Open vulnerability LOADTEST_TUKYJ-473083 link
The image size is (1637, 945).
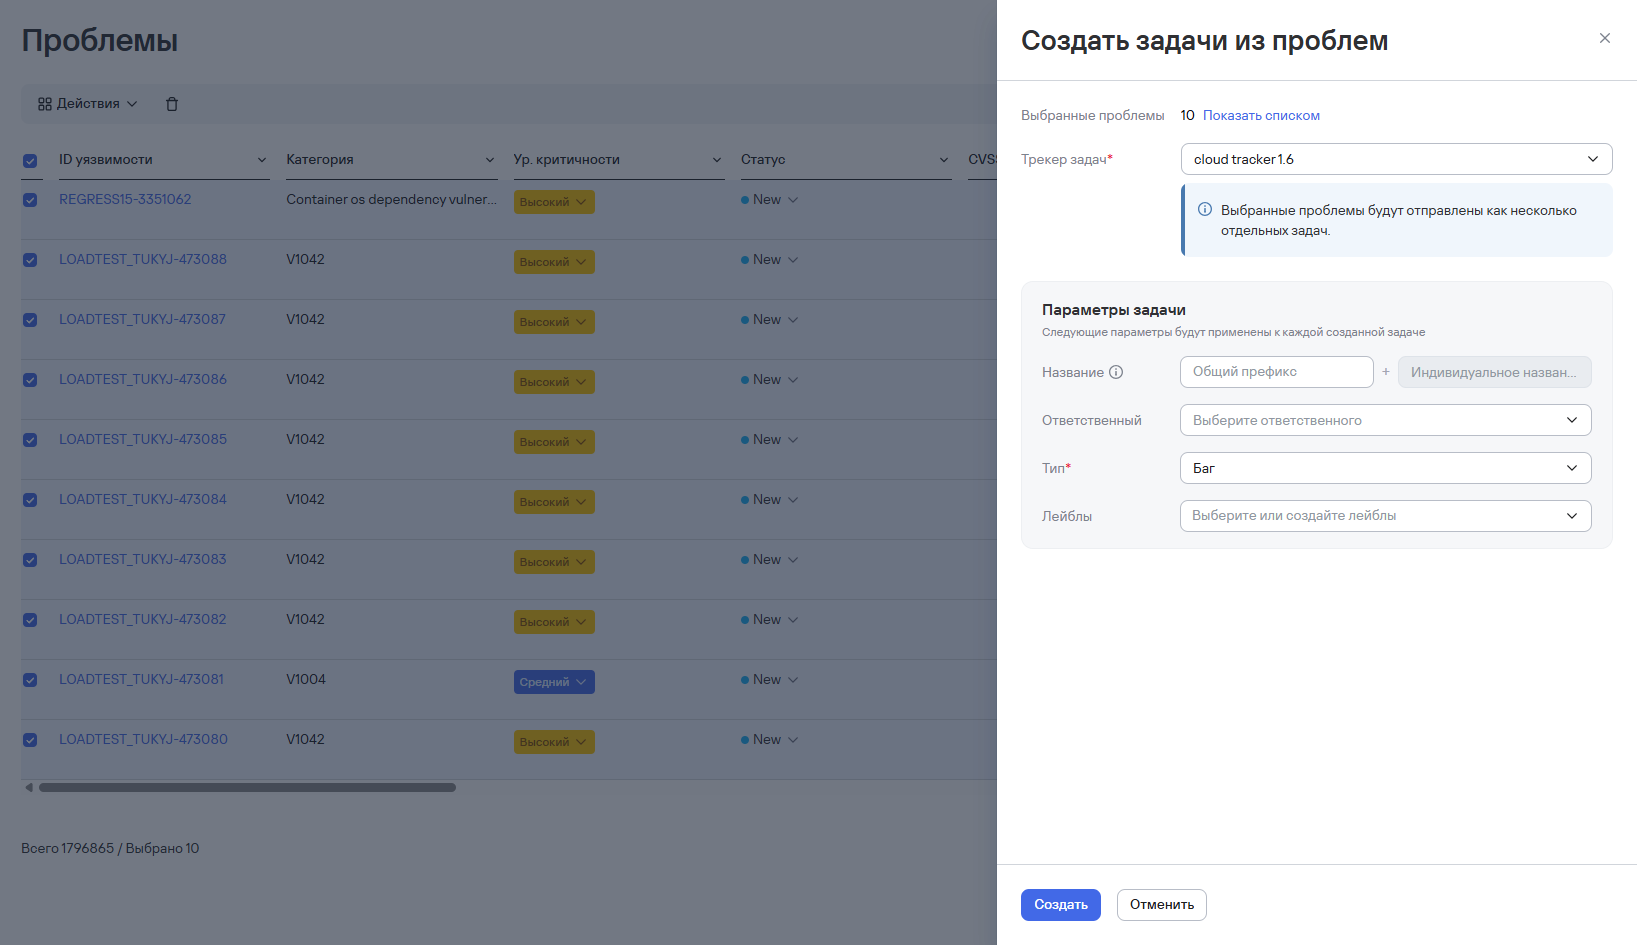pos(143,560)
